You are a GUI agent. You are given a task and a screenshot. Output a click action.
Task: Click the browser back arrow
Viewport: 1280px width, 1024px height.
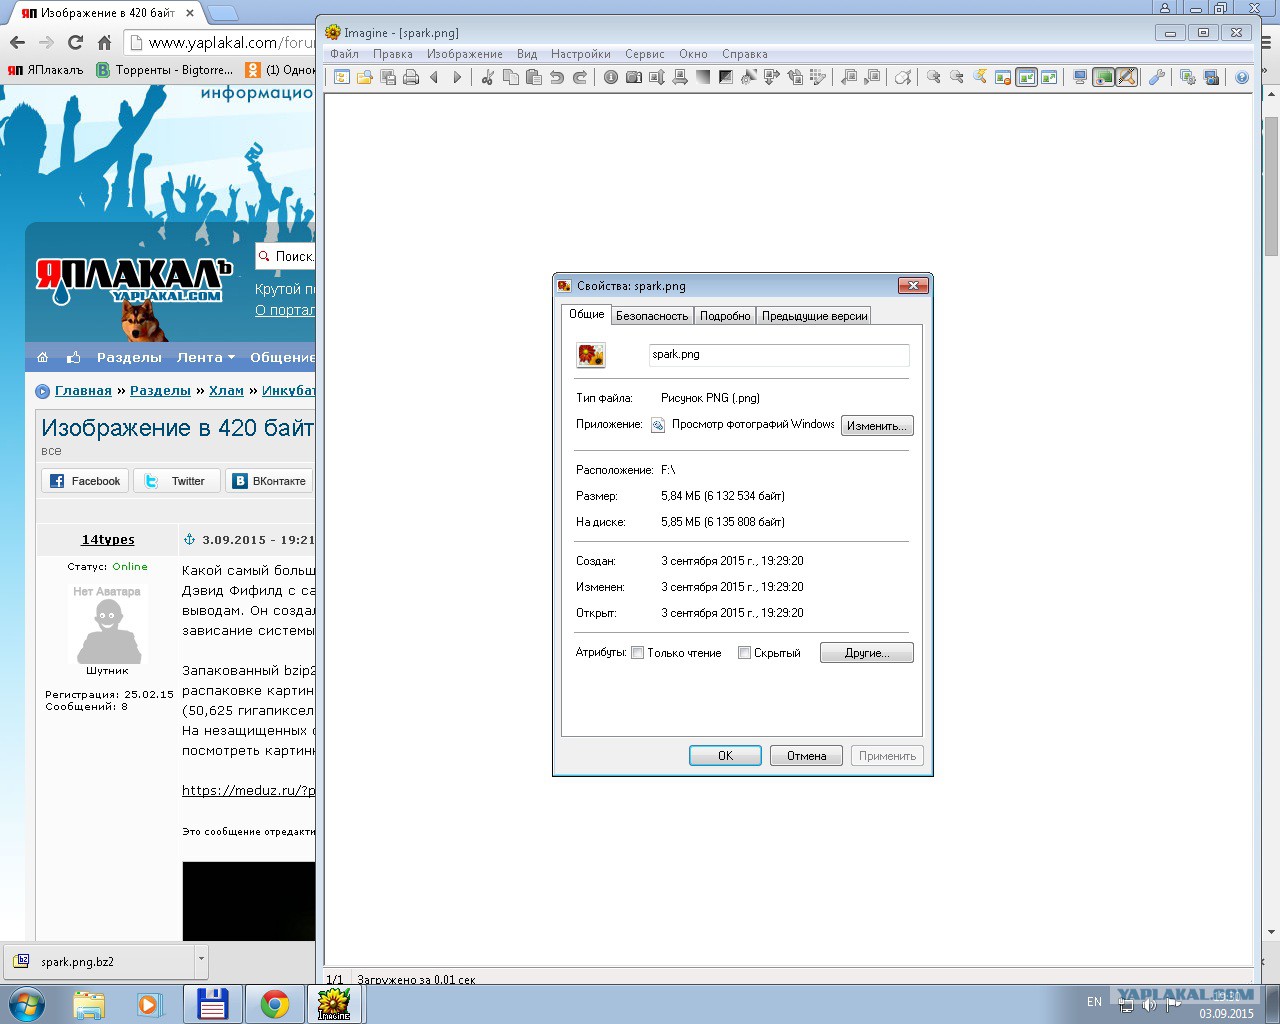(17, 42)
